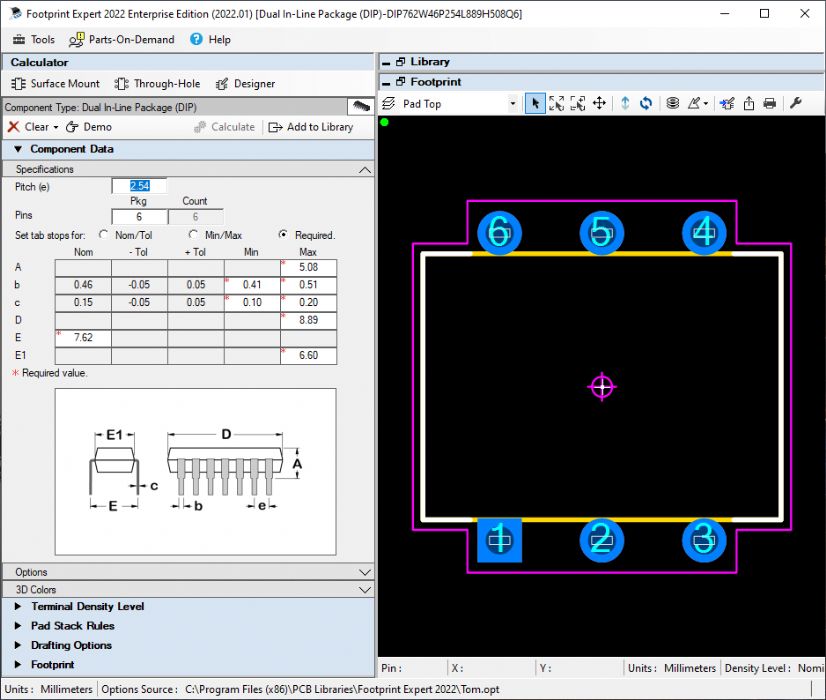826x700 pixels.
Task: Open the measure tool dropdown arrow
Action: (706, 104)
